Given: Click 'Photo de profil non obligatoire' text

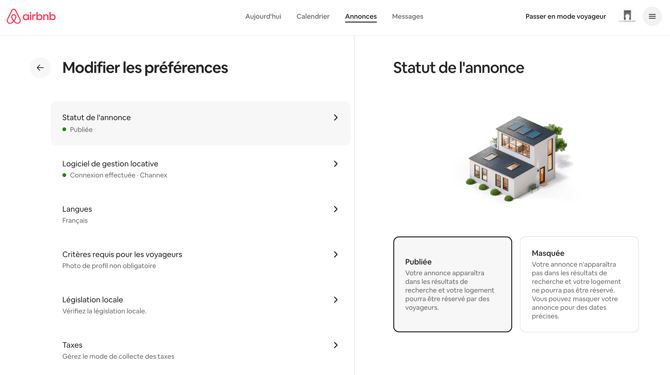Looking at the screenshot, I should point(109,266).
